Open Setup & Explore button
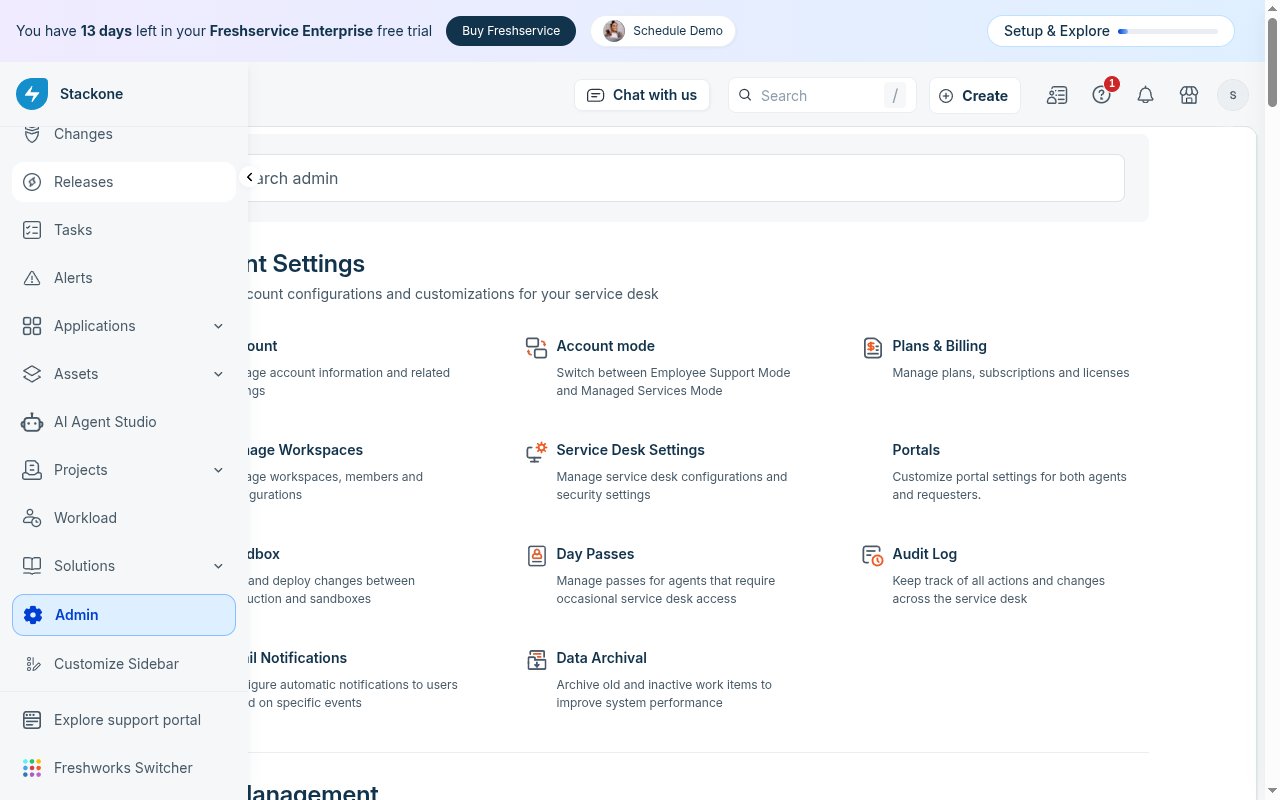 click(1111, 31)
